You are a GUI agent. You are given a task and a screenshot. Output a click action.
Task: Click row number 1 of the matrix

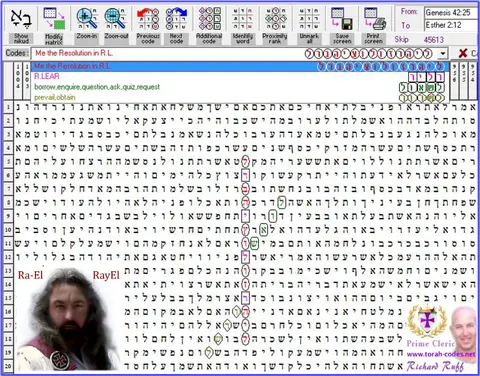[x=8, y=107]
